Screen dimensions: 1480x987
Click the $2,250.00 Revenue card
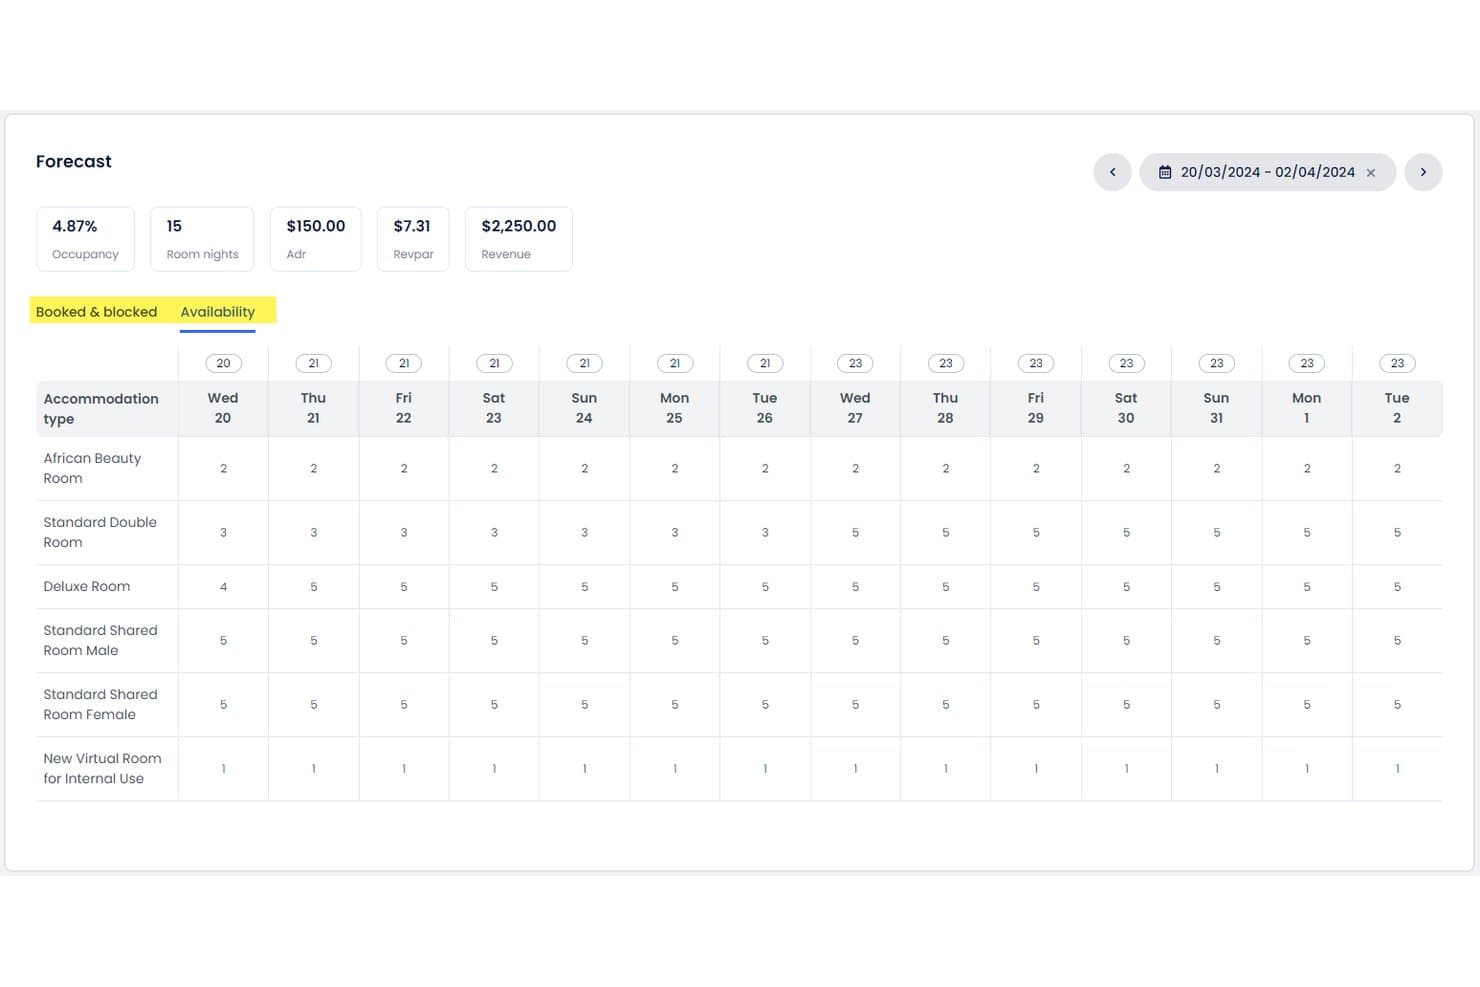pyautogui.click(x=518, y=239)
